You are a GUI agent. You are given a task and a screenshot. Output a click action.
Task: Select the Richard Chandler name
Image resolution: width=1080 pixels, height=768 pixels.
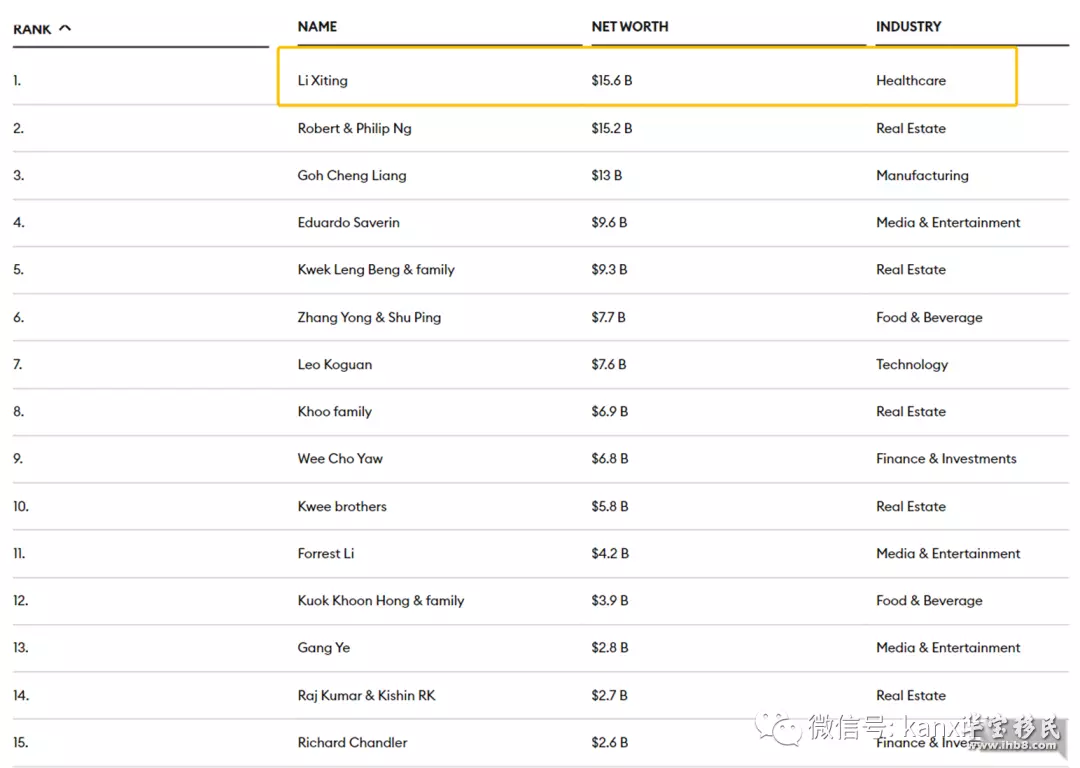[x=352, y=743]
